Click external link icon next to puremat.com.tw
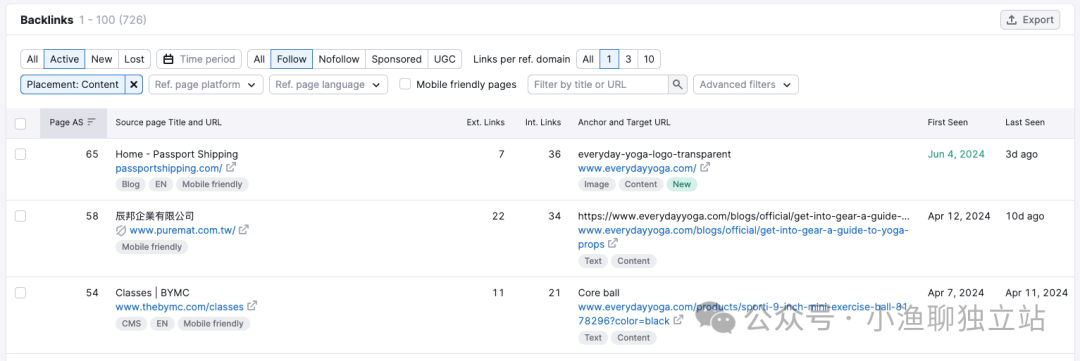The height and width of the screenshot is (361, 1080). 244,229
